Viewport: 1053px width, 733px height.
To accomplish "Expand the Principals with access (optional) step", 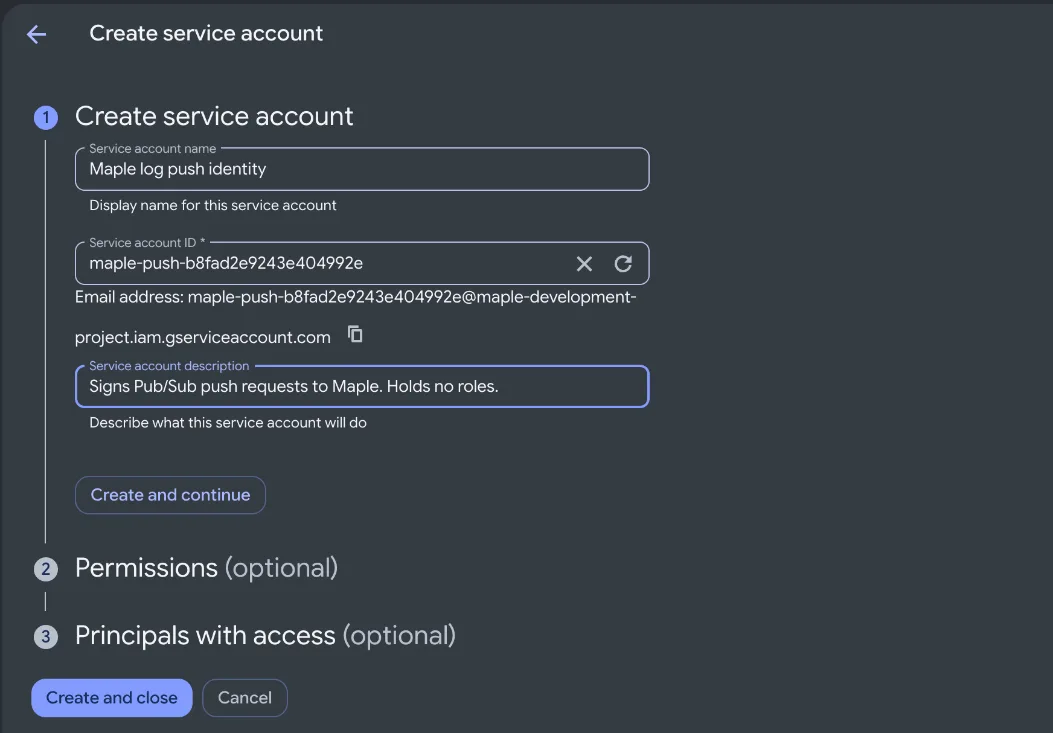I will (265, 636).
